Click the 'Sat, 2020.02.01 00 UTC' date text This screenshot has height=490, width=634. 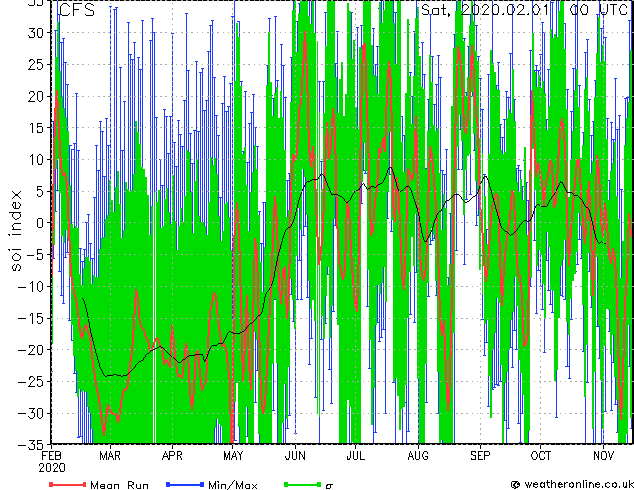point(524,9)
